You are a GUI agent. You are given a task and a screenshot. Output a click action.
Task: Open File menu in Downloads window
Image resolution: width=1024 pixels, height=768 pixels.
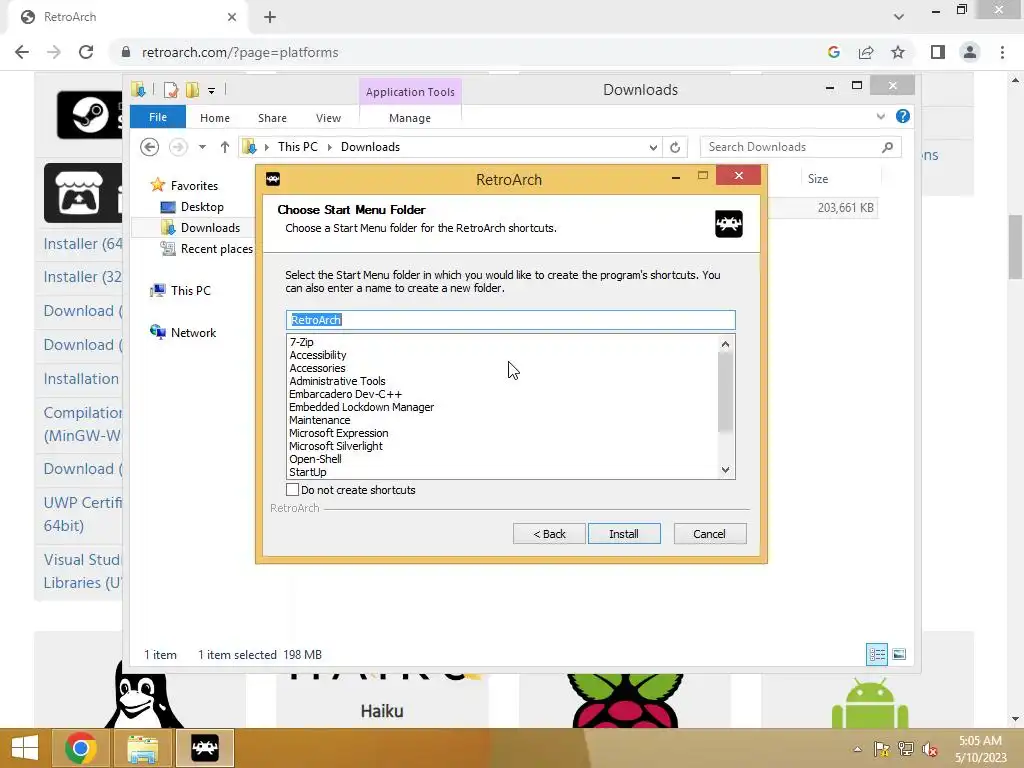(x=158, y=117)
